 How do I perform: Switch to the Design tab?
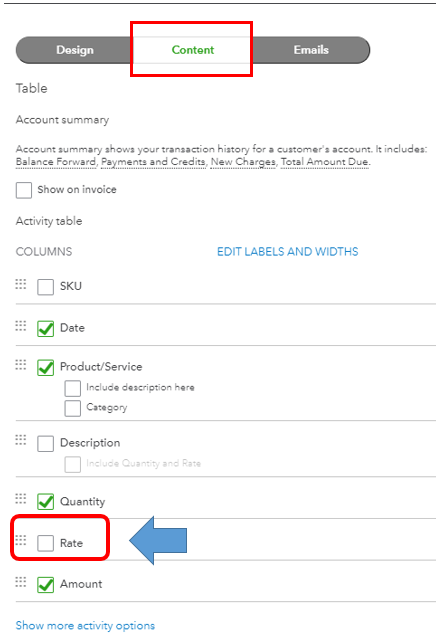click(75, 50)
